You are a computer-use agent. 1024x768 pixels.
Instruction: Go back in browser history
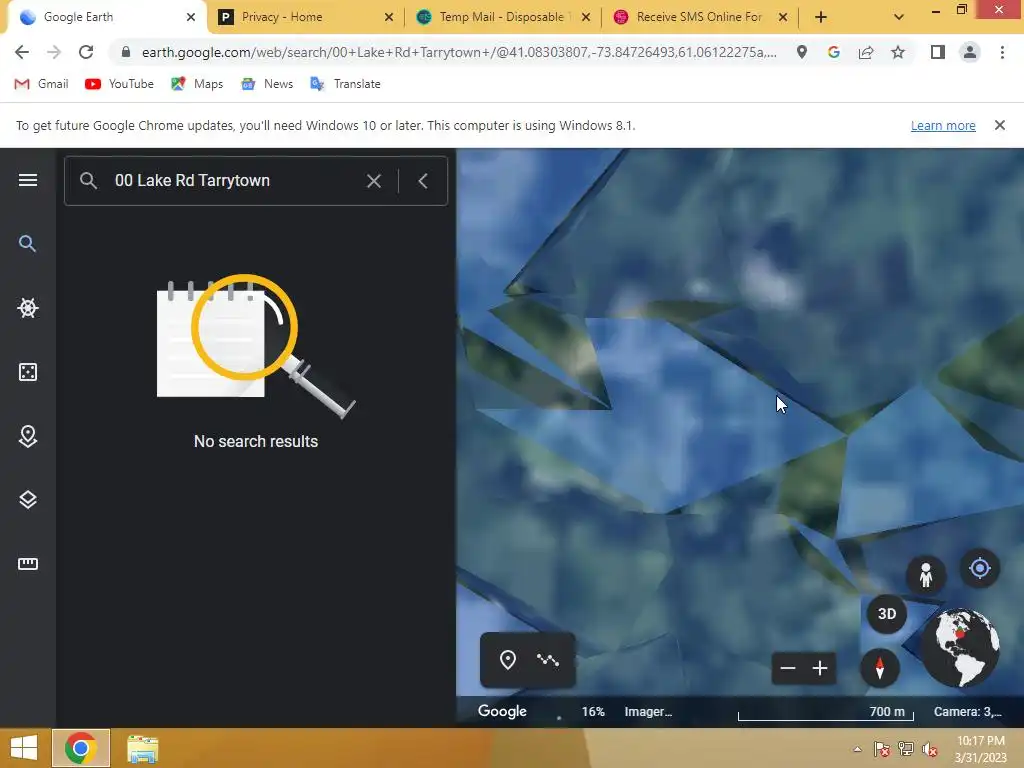coord(22,52)
